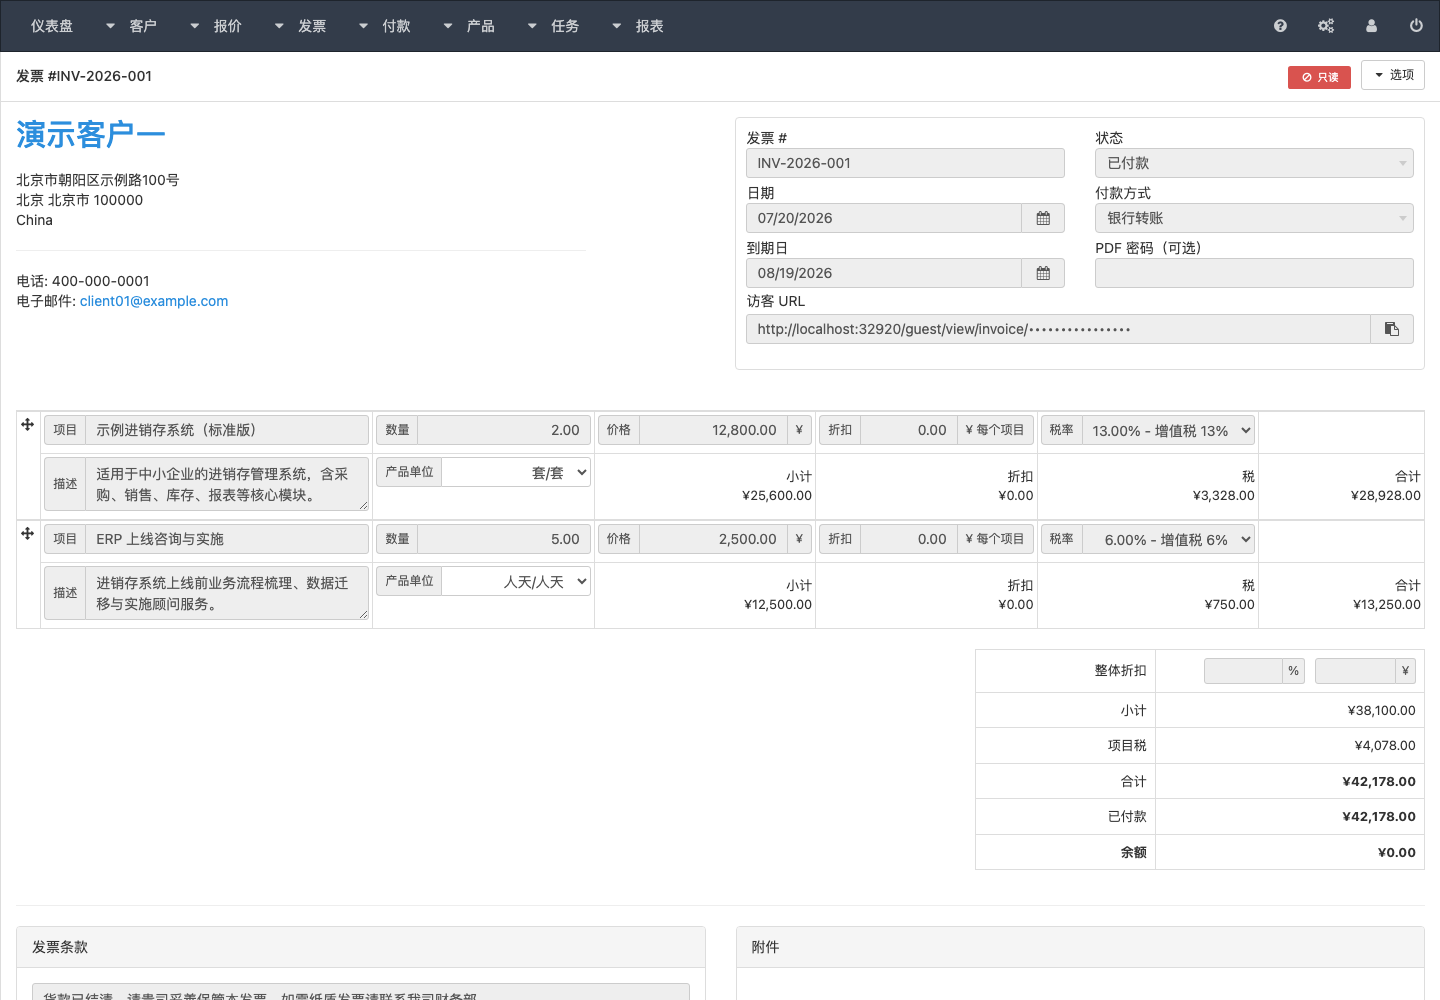Open calendar picker for 到期日 field
This screenshot has width=1440, height=1000.
pos(1043,273)
